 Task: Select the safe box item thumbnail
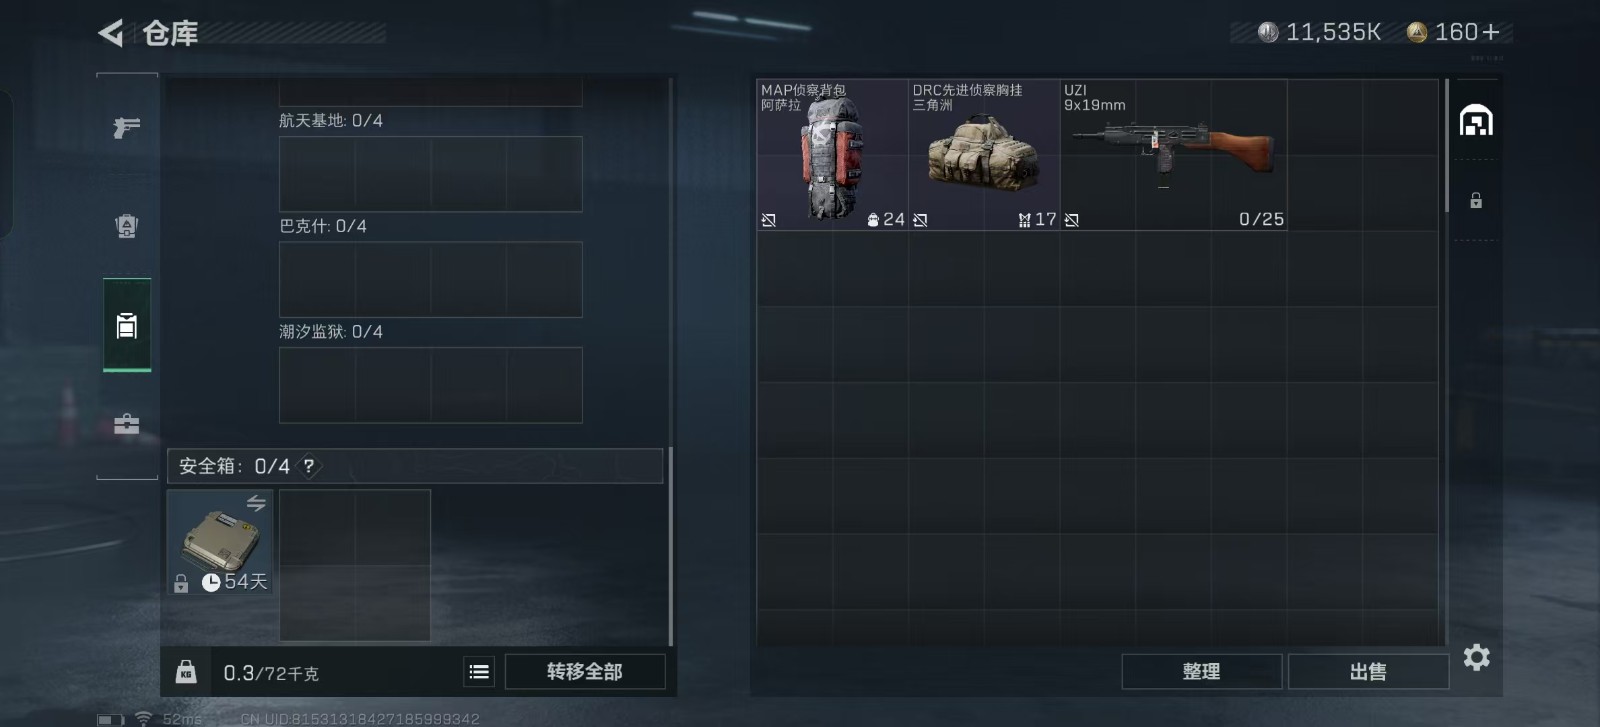pyautogui.click(x=220, y=542)
